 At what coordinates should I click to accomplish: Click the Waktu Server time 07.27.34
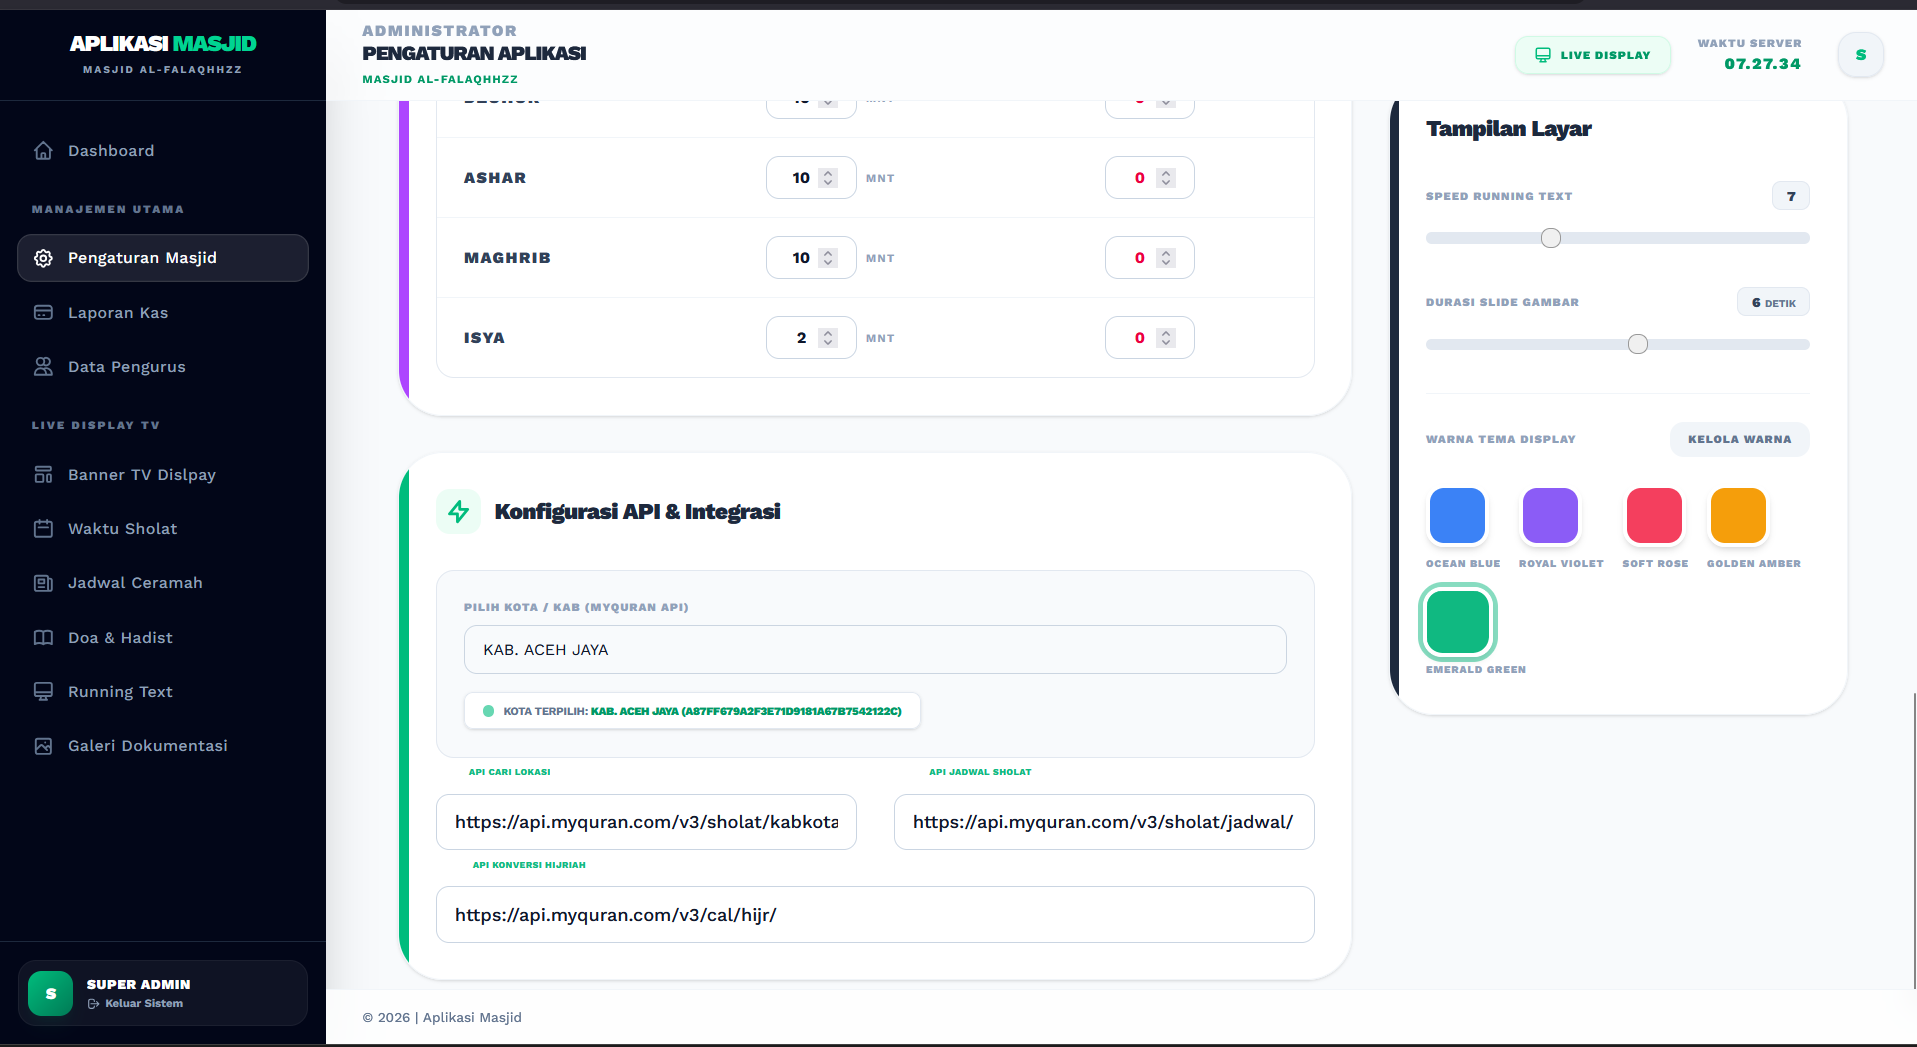1762,64
